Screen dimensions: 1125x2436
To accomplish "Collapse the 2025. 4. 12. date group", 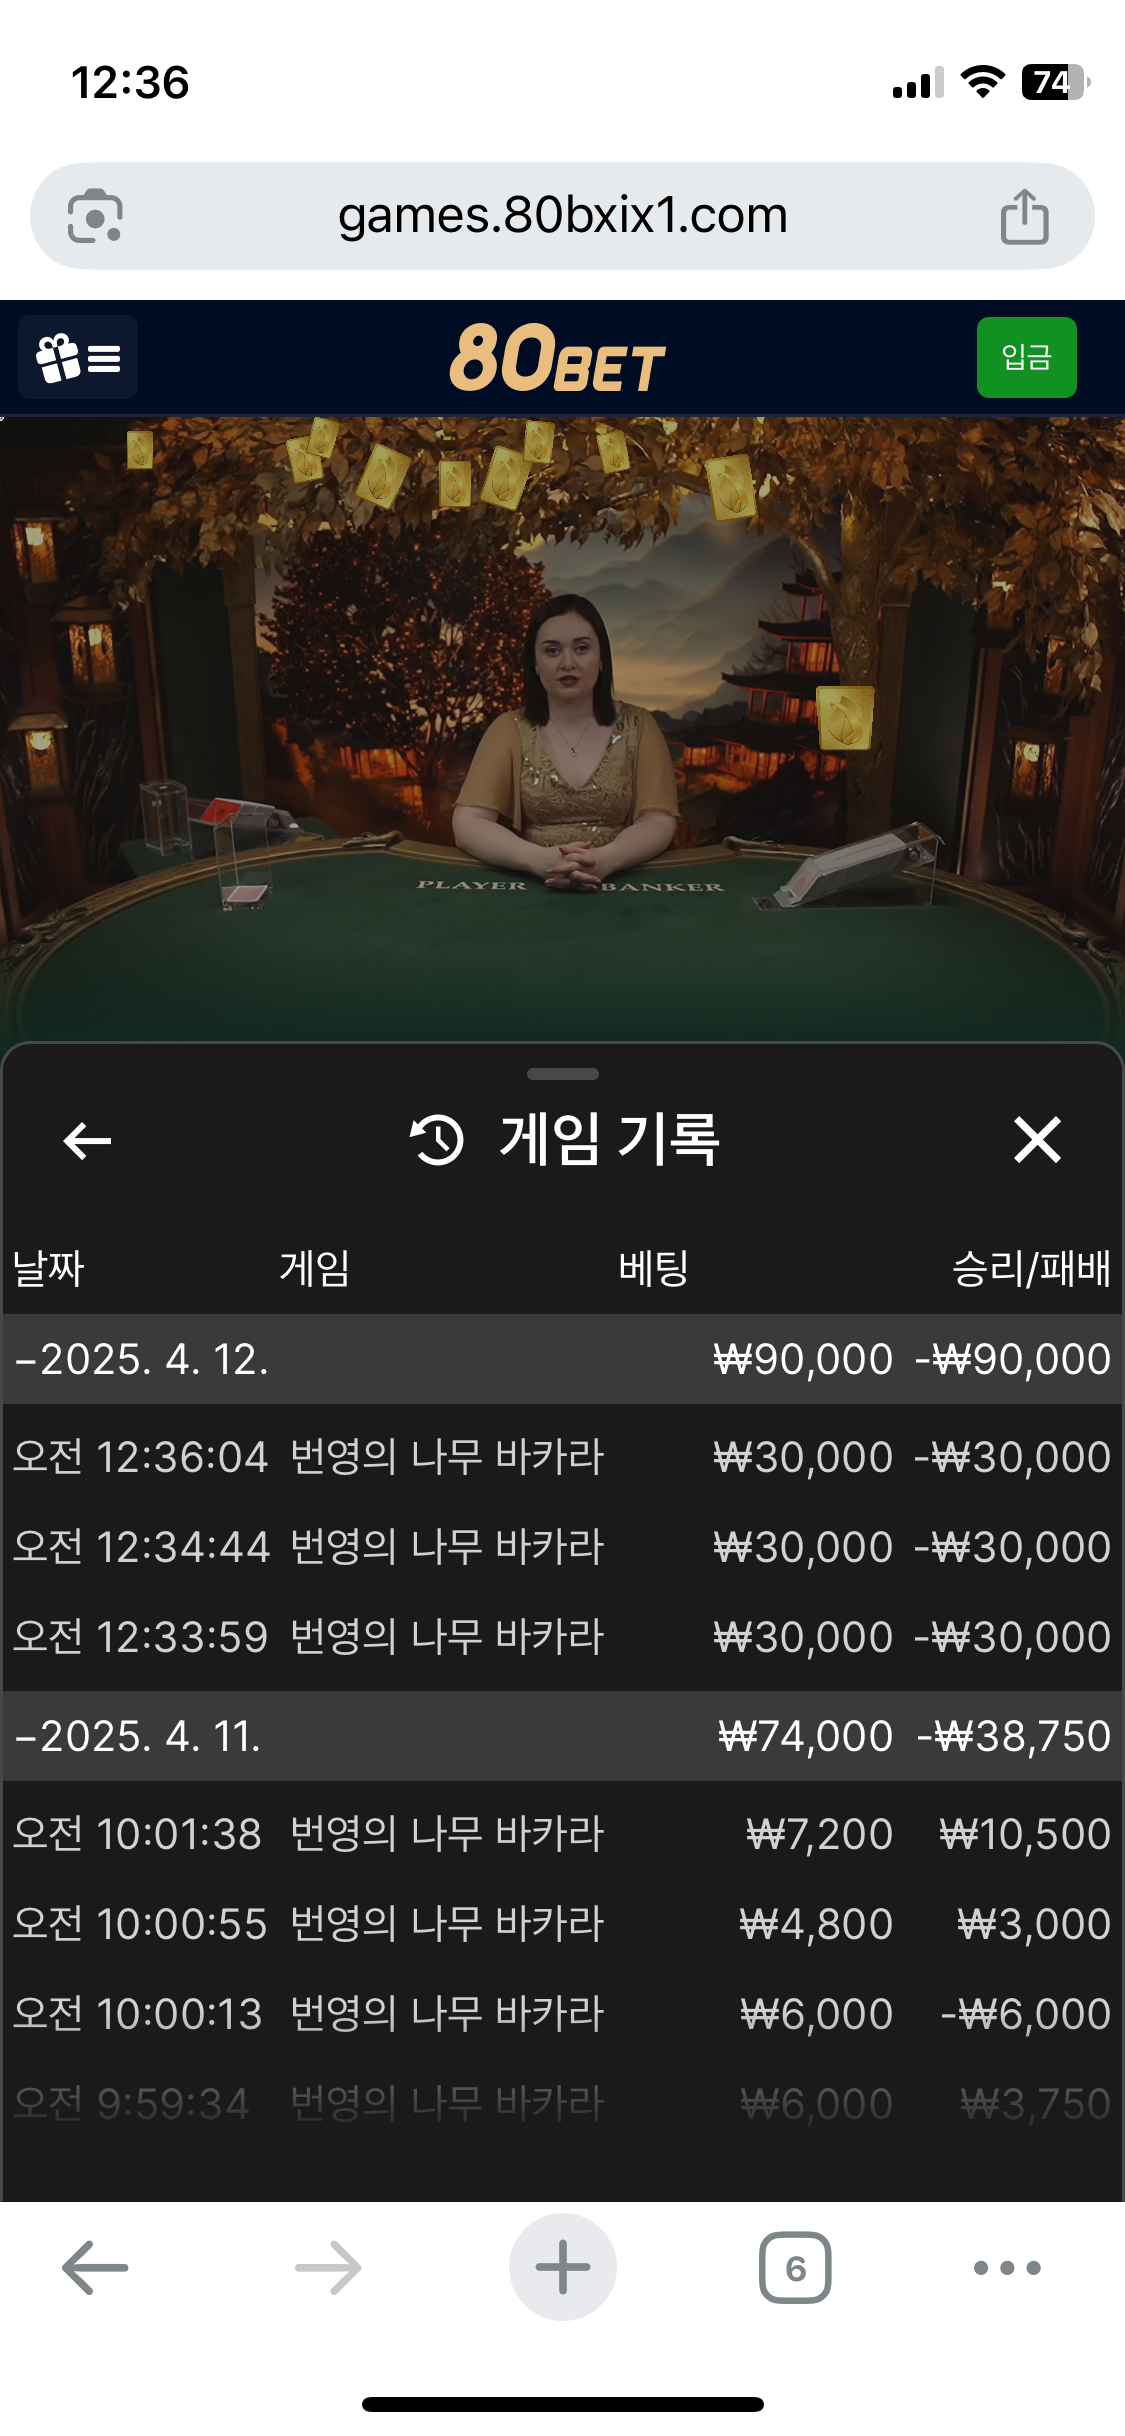I will [562, 1359].
